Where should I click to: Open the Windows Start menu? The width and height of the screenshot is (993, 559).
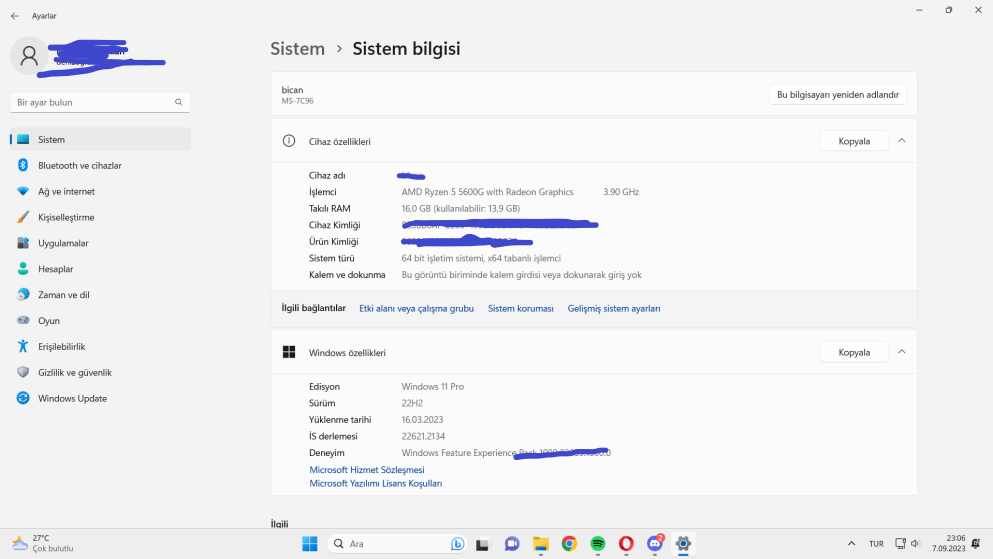pos(310,544)
